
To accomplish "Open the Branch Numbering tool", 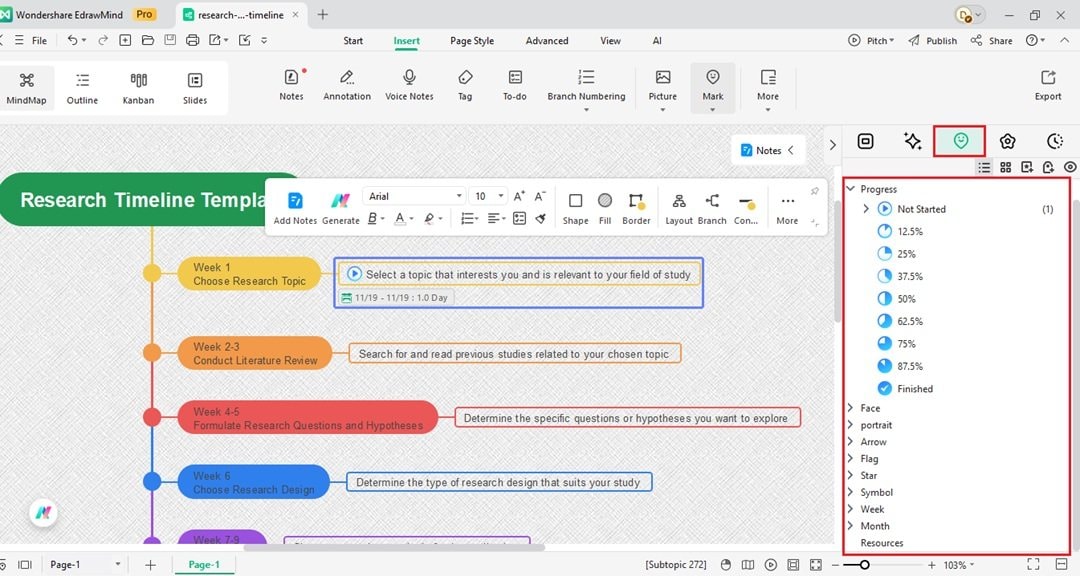I will point(587,87).
